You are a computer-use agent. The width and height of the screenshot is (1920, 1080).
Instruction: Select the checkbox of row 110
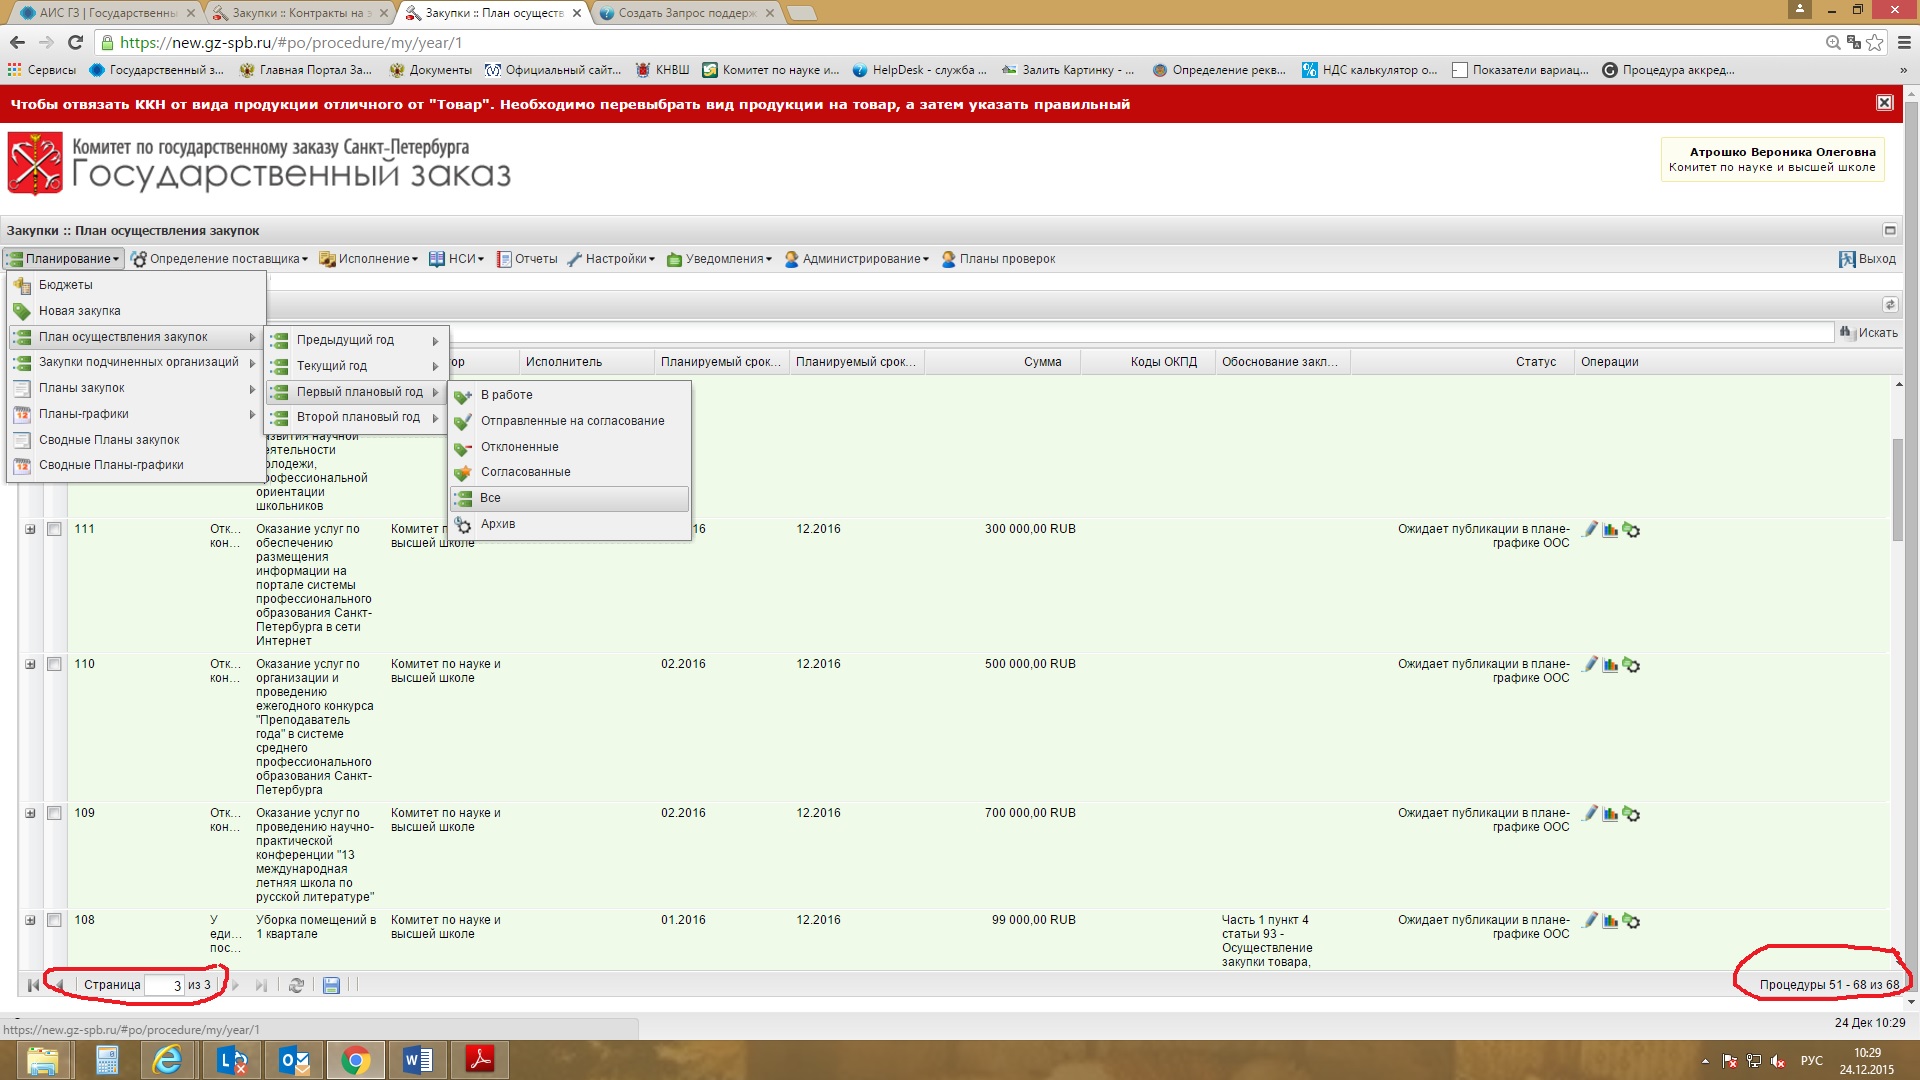(x=55, y=664)
